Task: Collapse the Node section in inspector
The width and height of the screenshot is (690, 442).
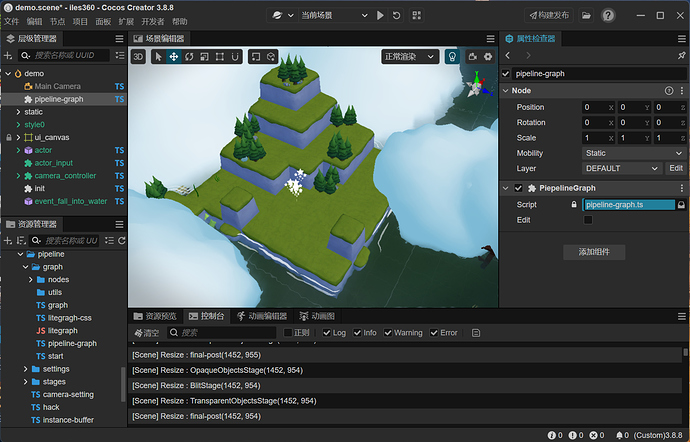Action: [x=505, y=91]
